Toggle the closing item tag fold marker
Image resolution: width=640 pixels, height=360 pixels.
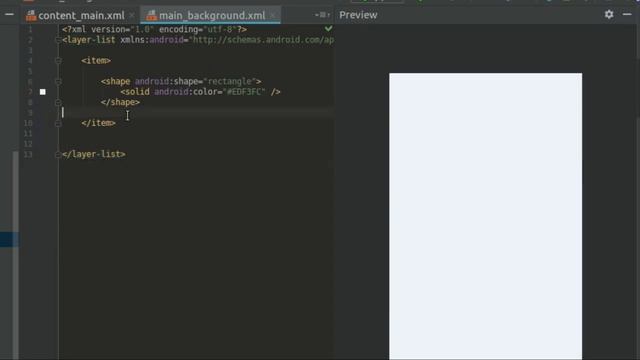point(58,123)
